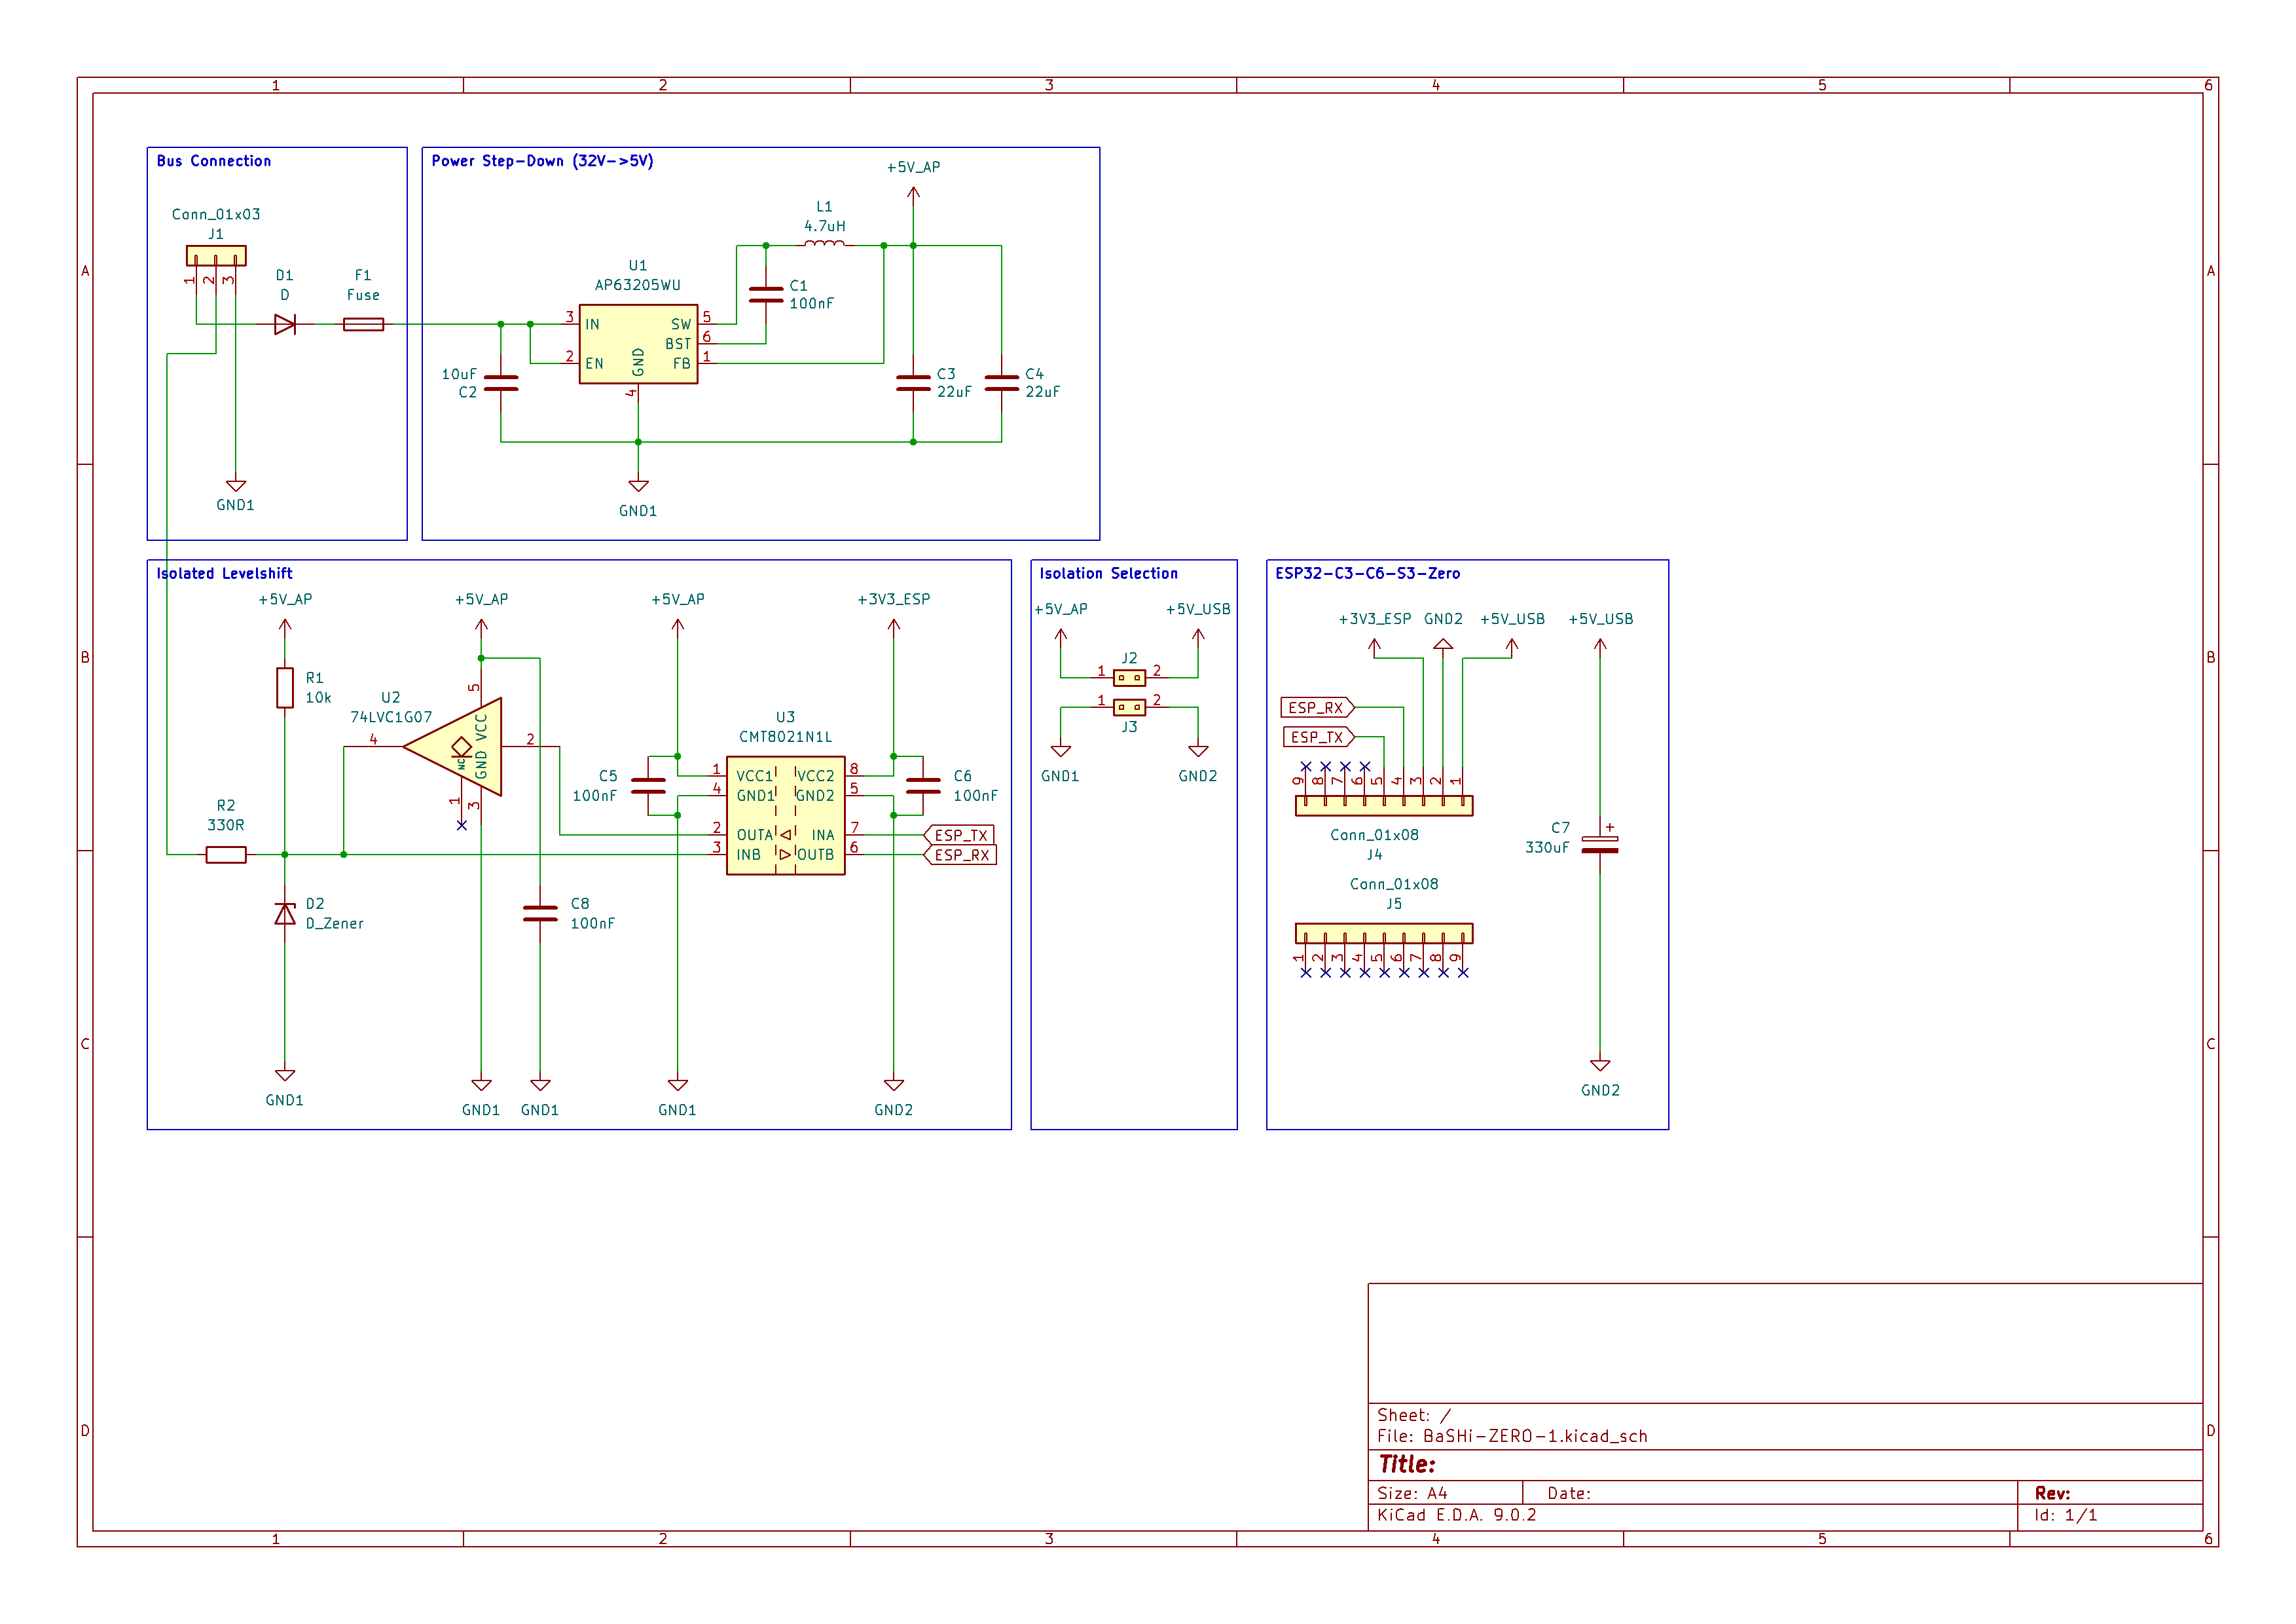Image resolution: width=2296 pixels, height=1624 pixels.
Task: Select the C8 capacitor symbol
Action: coord(540,914)
